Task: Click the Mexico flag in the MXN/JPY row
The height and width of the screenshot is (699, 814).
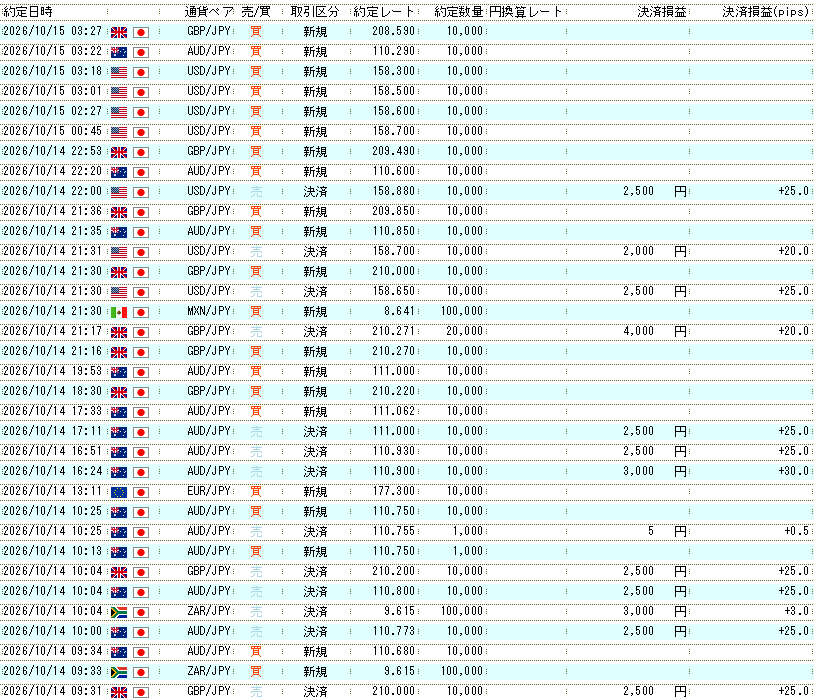Action: click(x=119, y=312)
